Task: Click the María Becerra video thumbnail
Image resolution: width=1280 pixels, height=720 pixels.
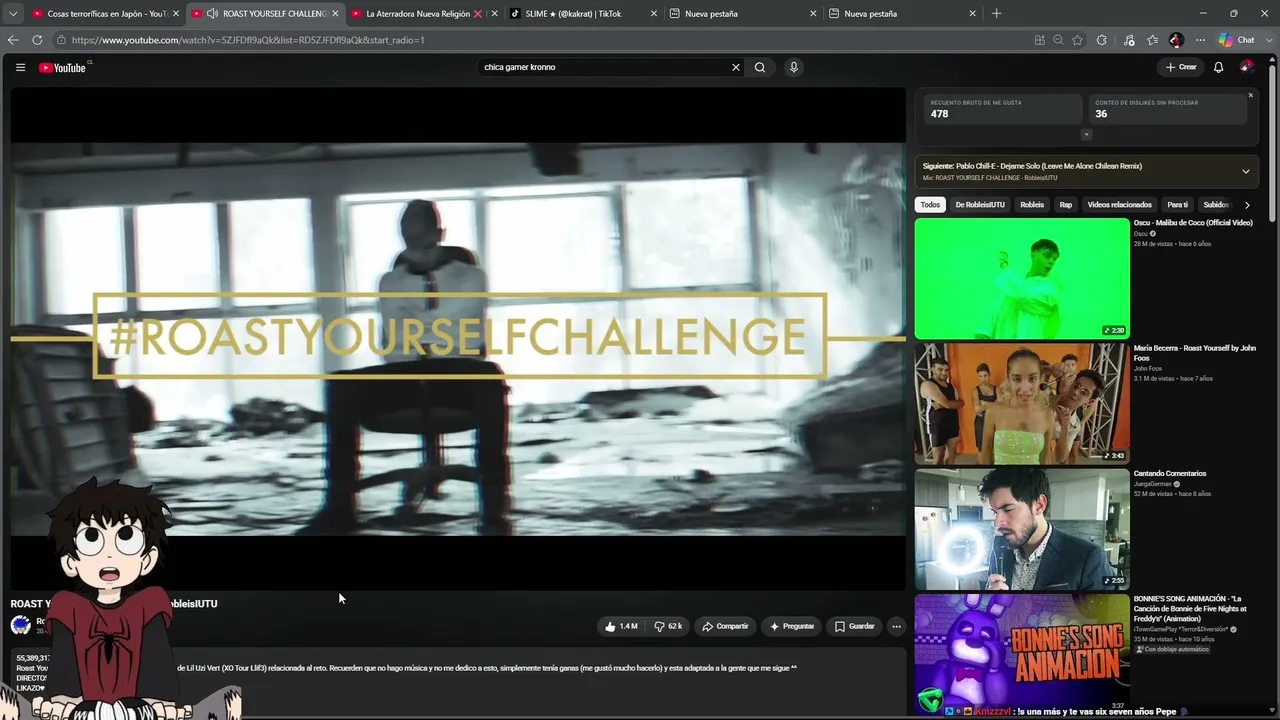Action: click(x=1022, y=404)
